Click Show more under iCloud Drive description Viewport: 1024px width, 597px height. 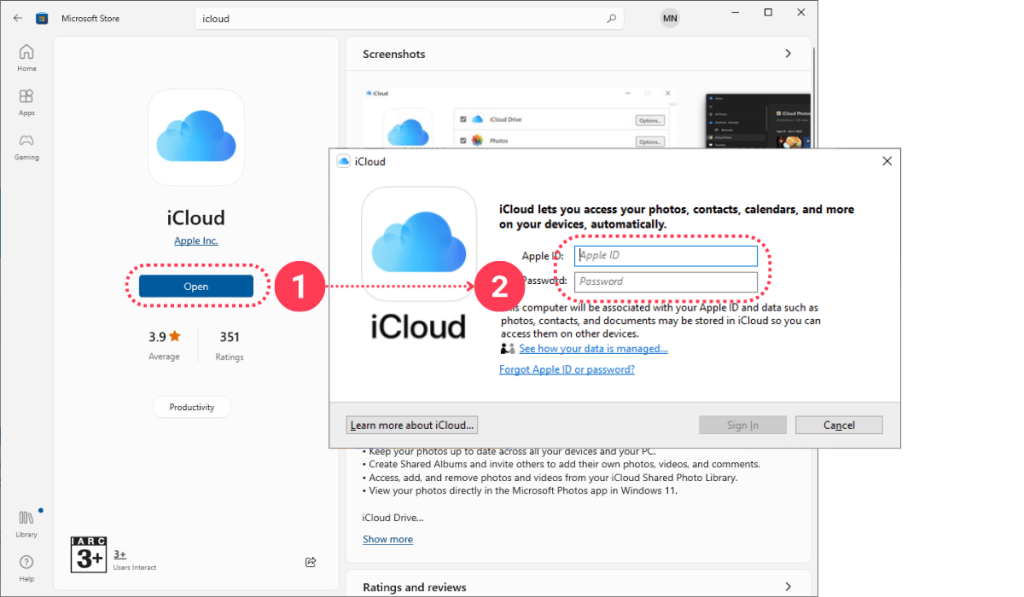tap(387, 539)
